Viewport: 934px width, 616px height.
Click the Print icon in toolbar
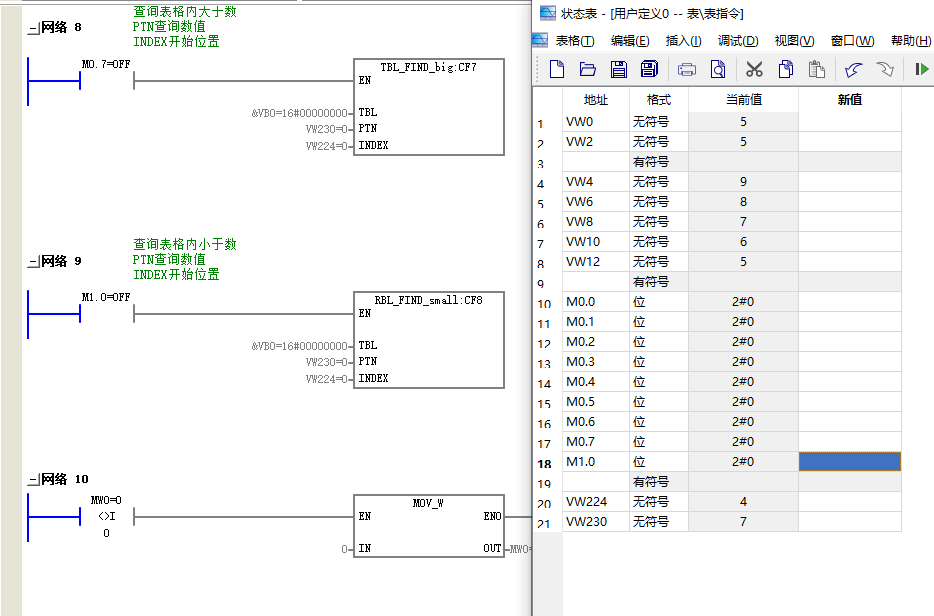point(687,70)
